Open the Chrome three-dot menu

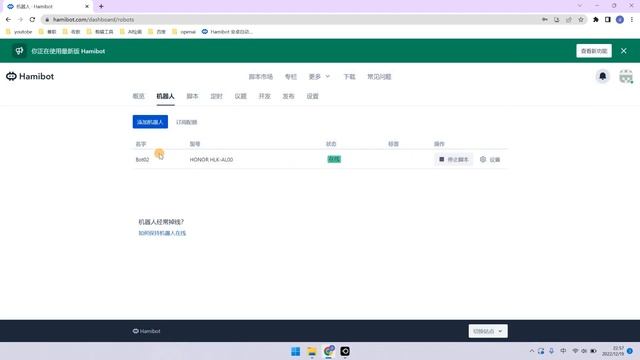point(632,20)
